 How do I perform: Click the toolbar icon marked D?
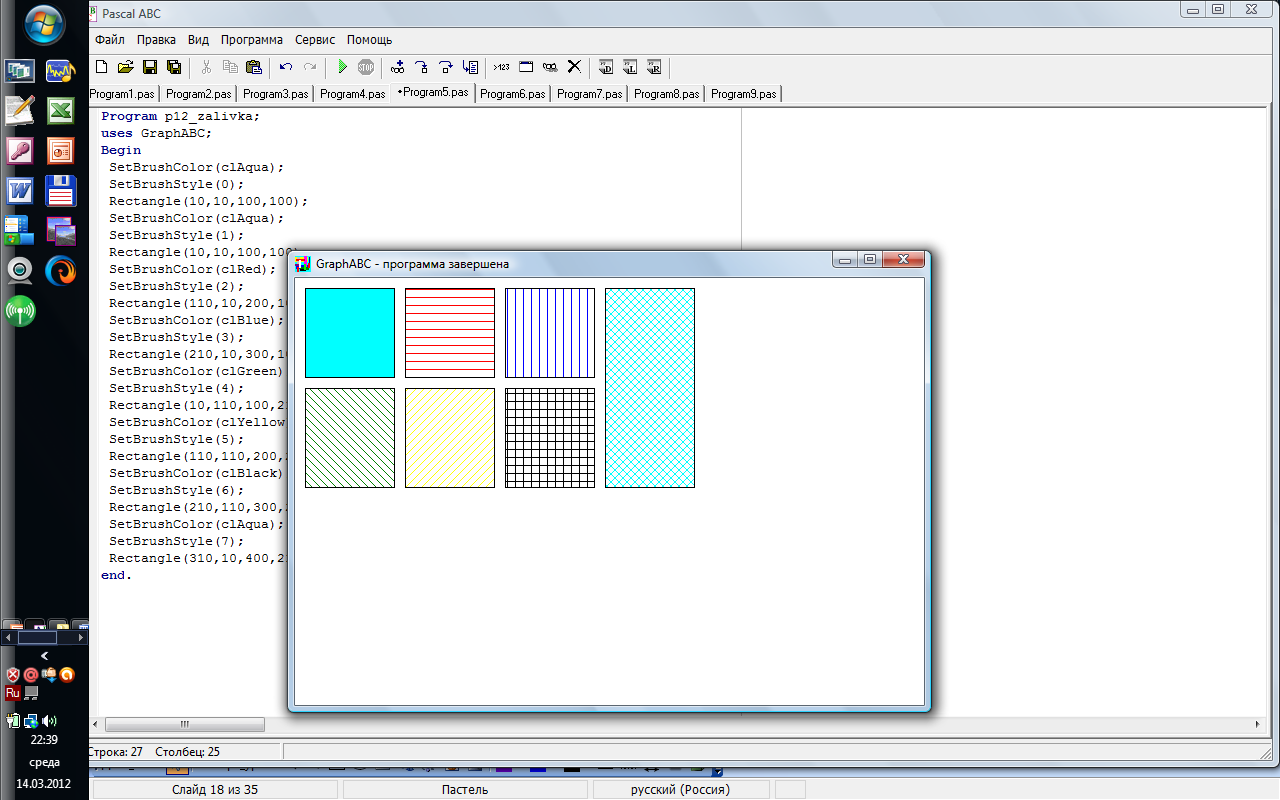coord(606,67)
